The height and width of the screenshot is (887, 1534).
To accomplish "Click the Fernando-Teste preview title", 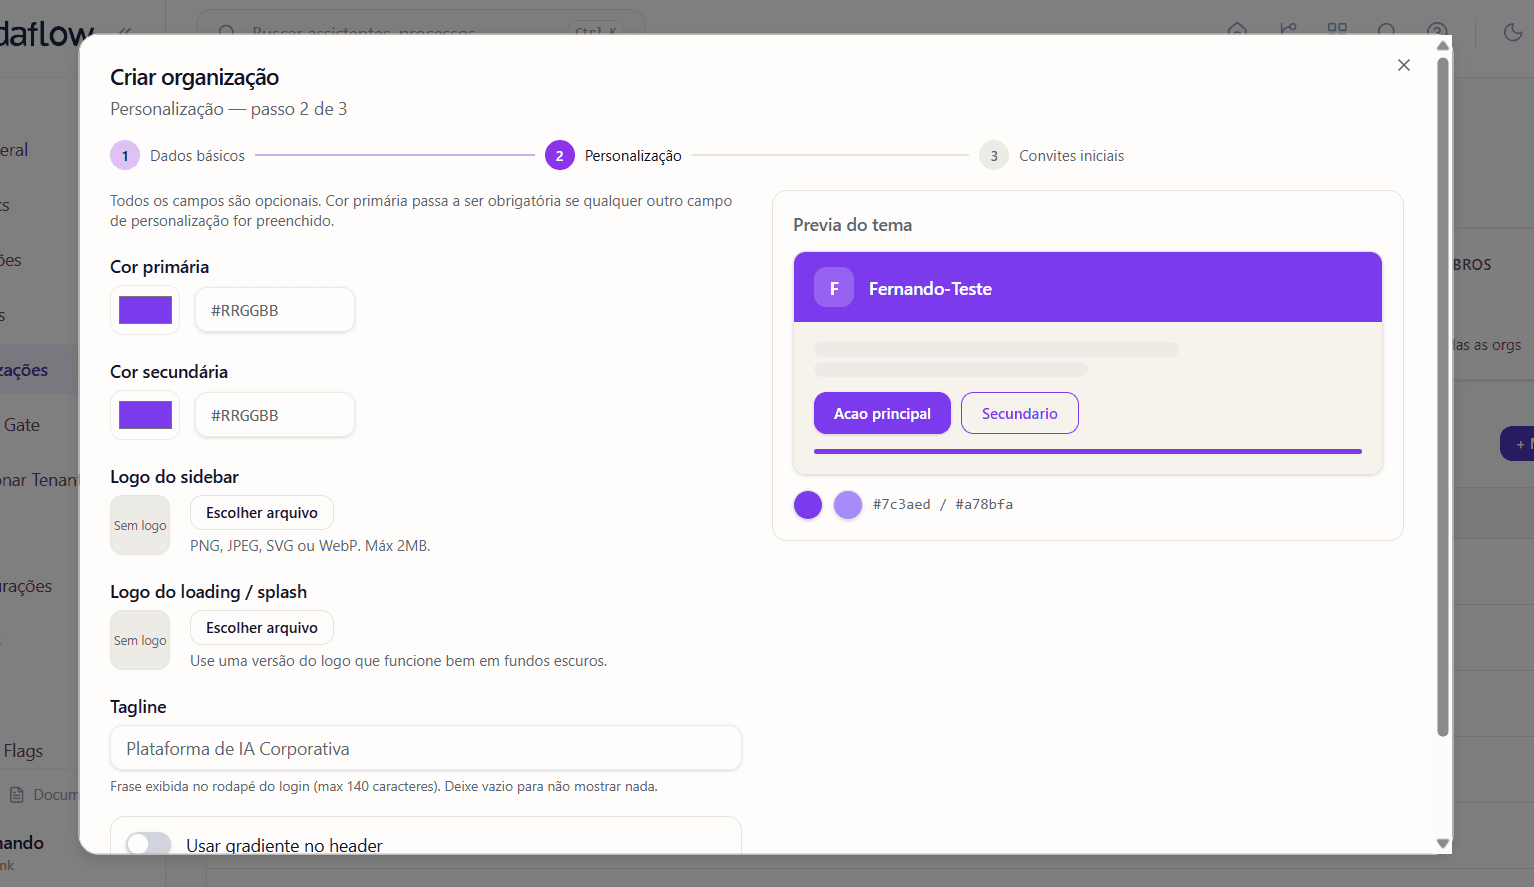I will [930, 289].
